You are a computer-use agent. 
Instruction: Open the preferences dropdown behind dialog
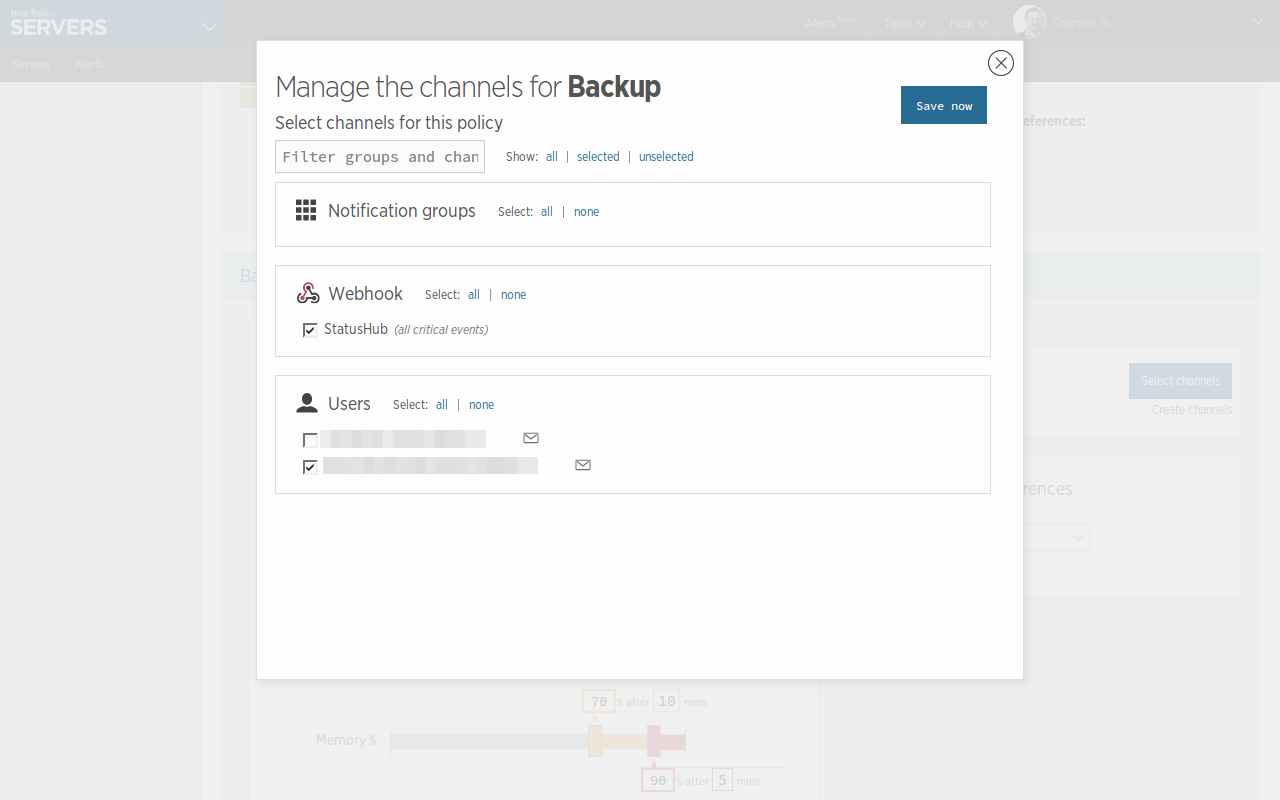pos(1056,538)
